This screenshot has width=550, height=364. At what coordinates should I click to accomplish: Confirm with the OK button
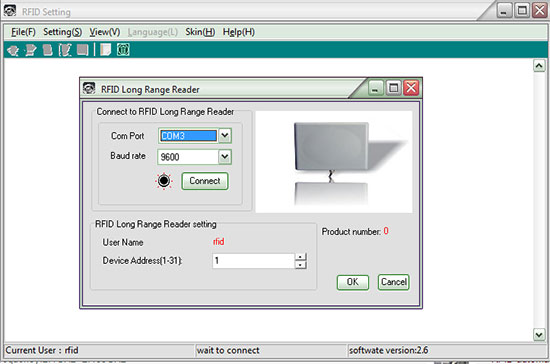pos(353,282)
